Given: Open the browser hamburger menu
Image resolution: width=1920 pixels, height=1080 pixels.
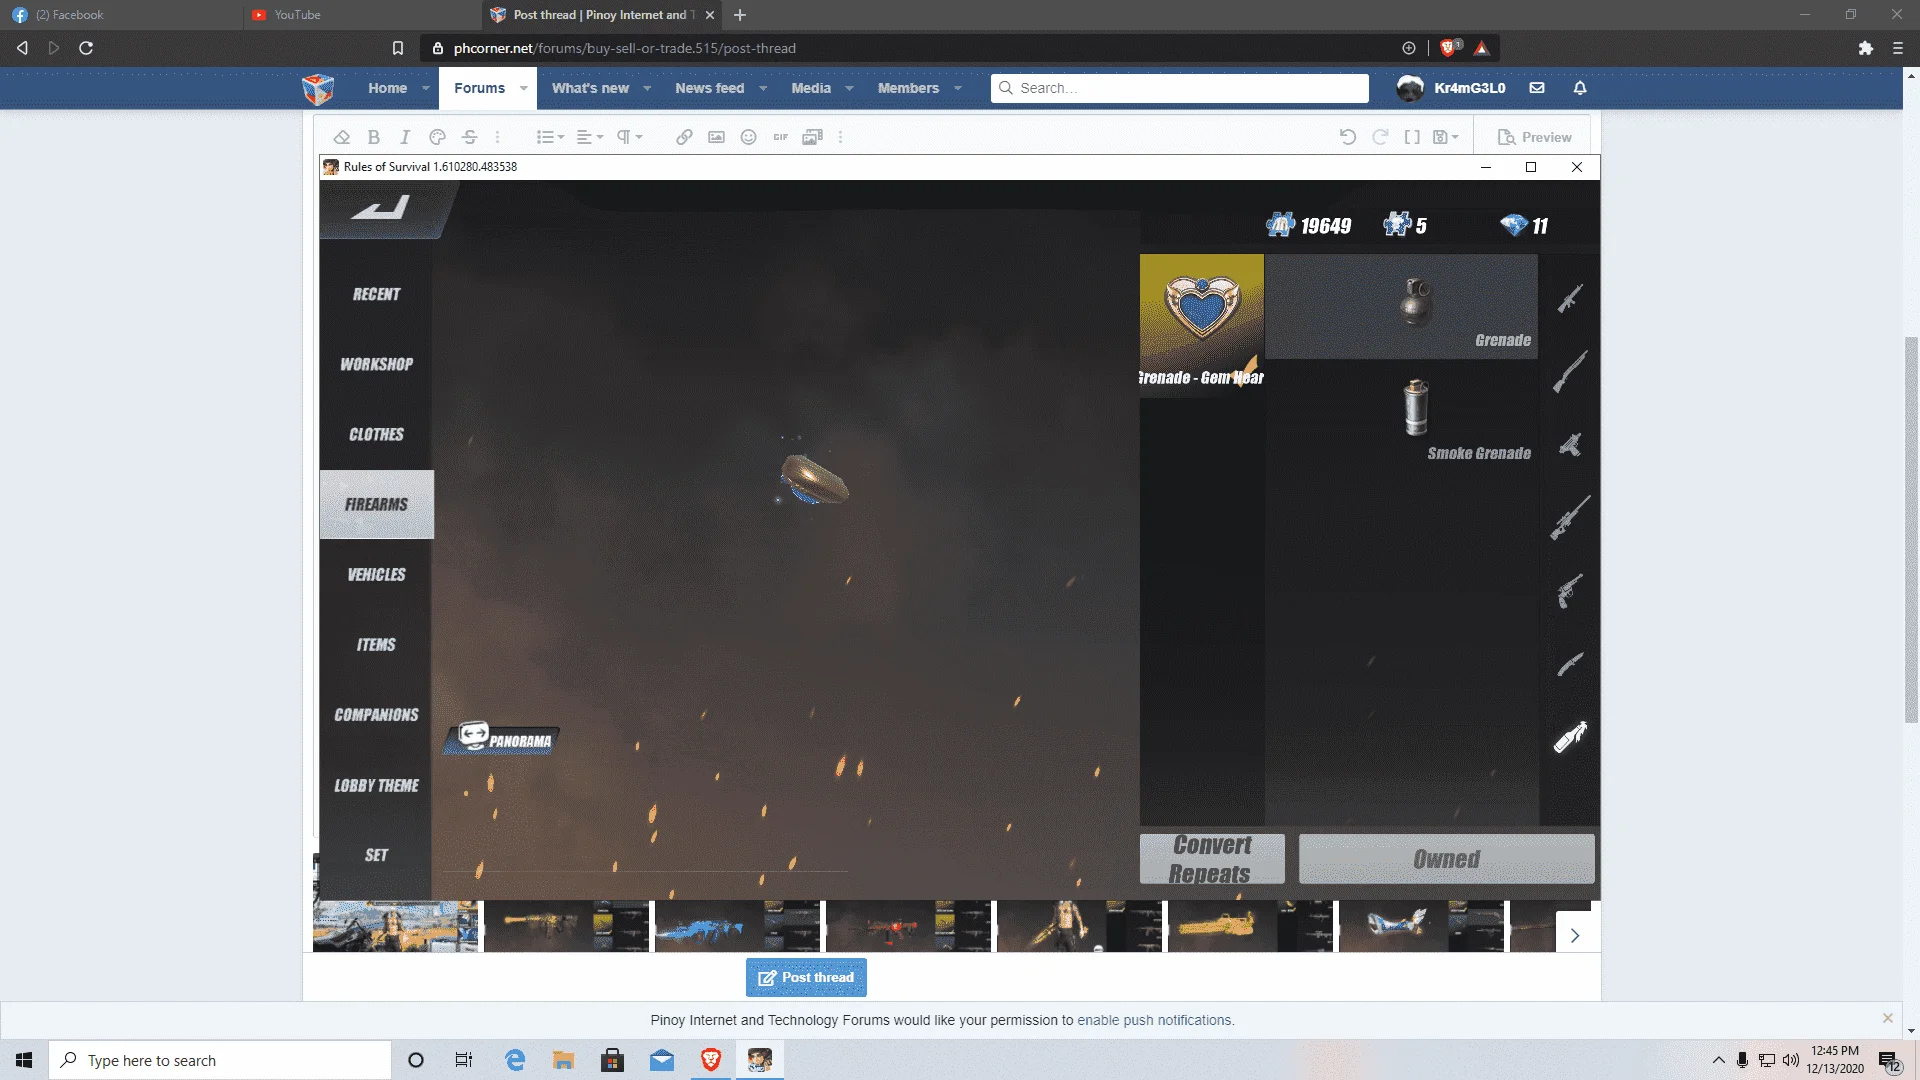Looking at the screenshot, I should click(1898, 48).
